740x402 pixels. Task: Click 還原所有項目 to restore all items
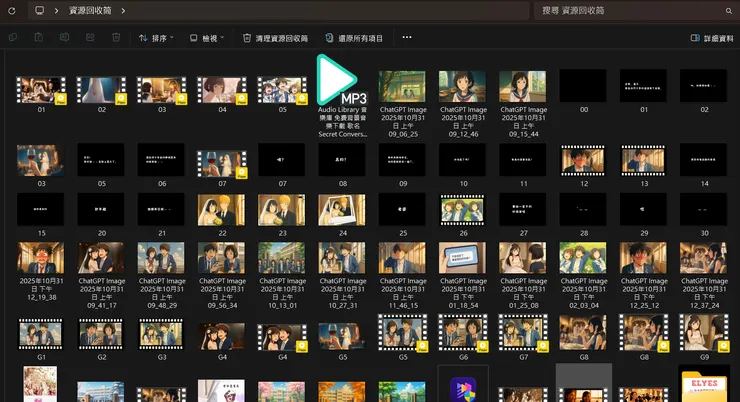coord(354,38)
